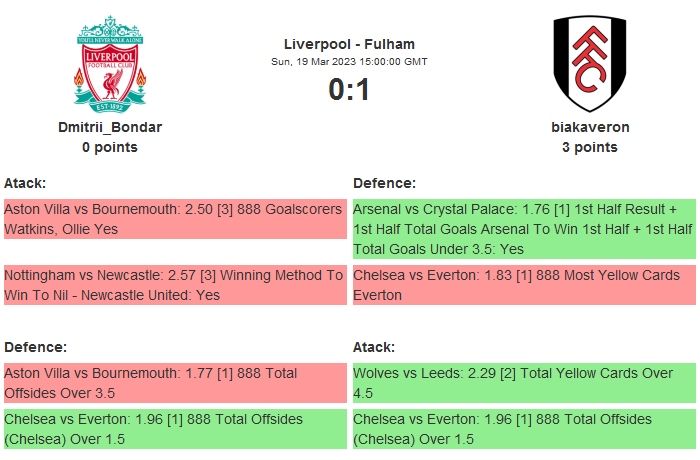Click the match date Sun, 19 Mar 2023
Viewport: 700px width, 460px height.
(x=349, y=62)
